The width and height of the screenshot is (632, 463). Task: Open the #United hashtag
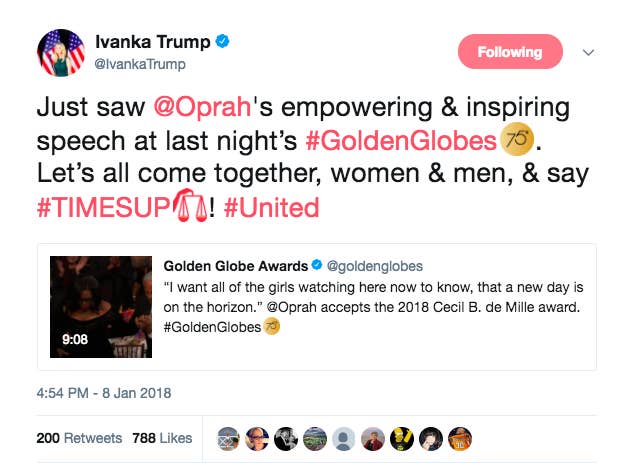click(x=271, y=208)
